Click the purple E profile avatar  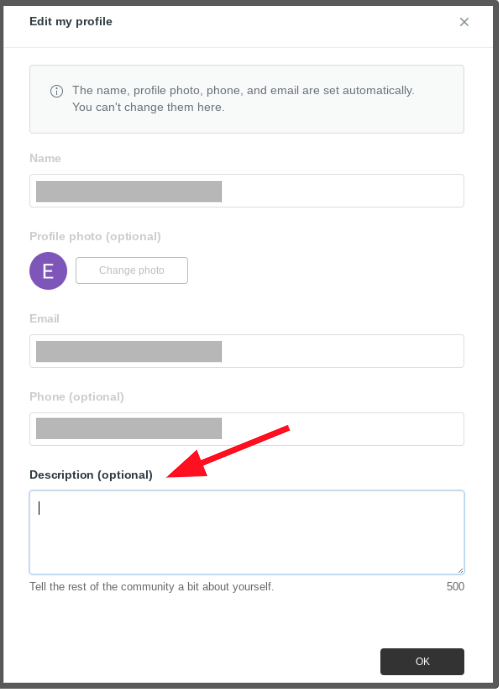[48, 271]
